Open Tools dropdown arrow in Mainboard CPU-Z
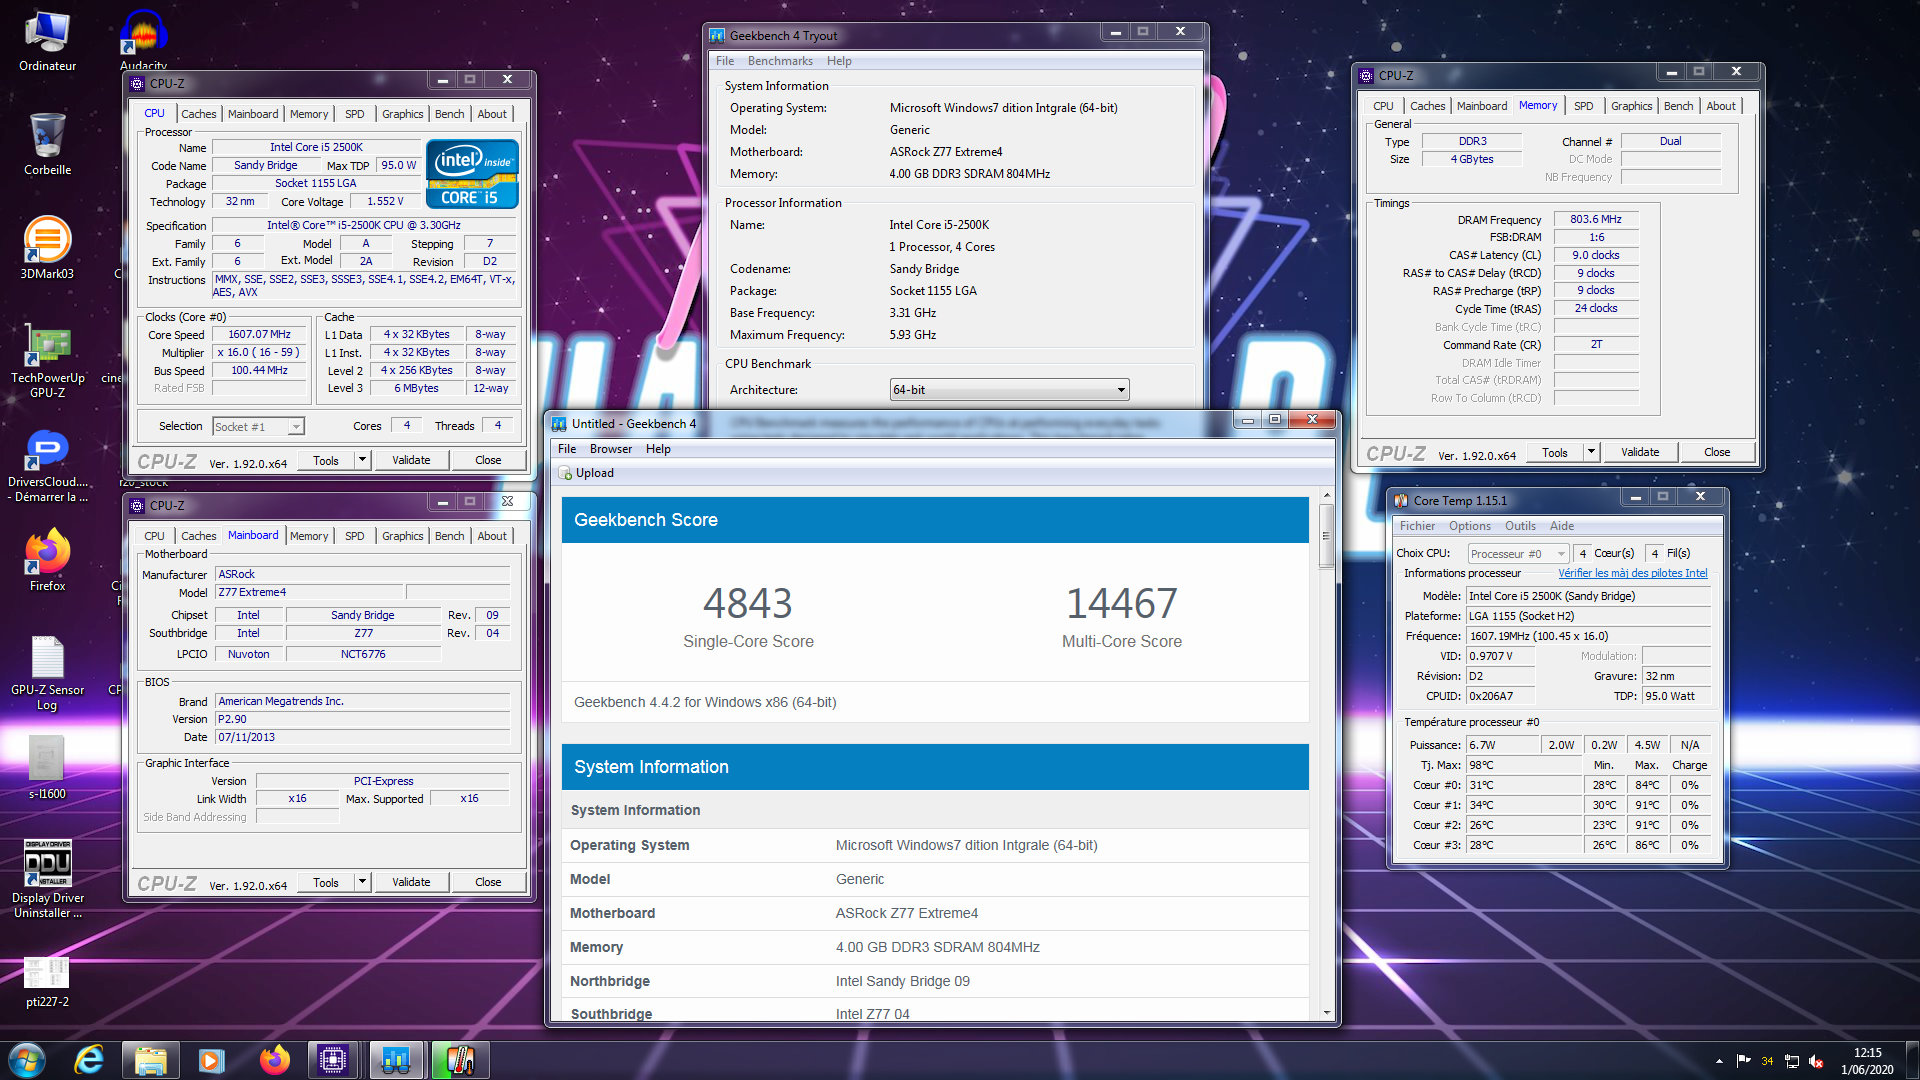The height and width of the screenshot is (1080, 1920). [x=362, y=882]
